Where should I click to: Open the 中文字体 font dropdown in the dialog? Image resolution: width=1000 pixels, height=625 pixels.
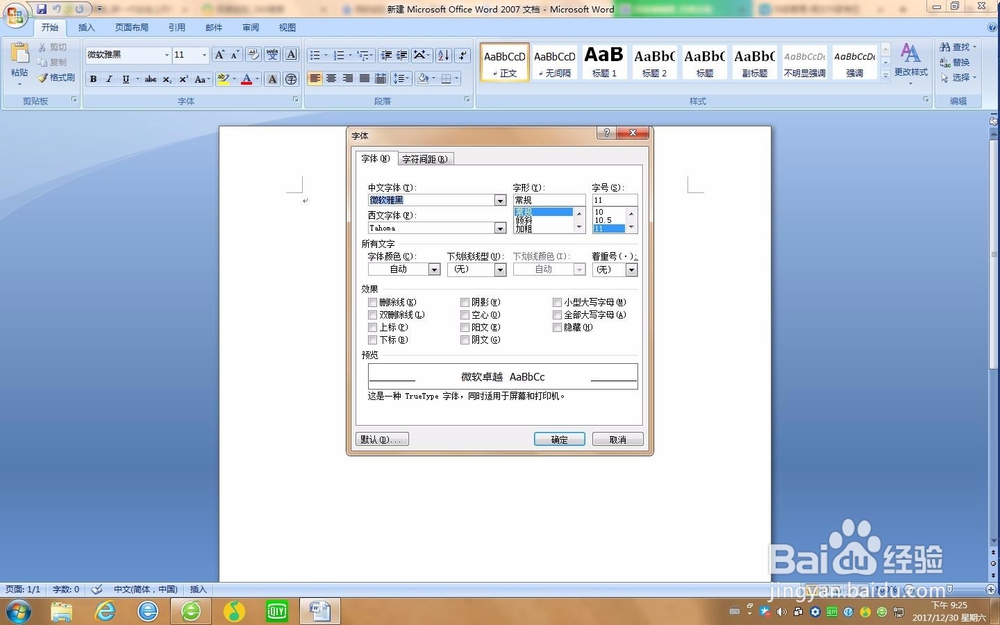[500, 200]
